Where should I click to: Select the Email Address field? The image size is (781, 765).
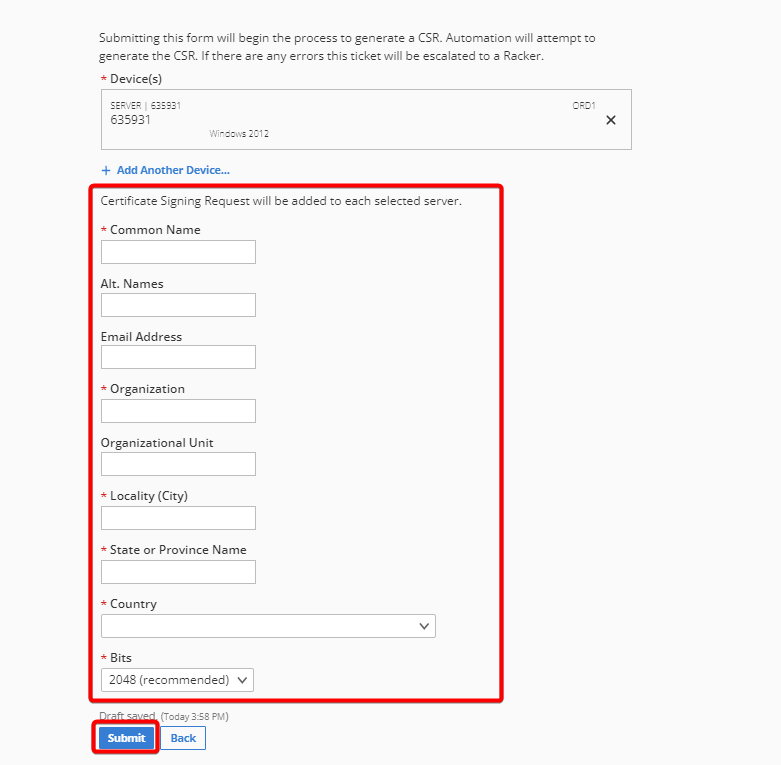(x=178, y=357)
